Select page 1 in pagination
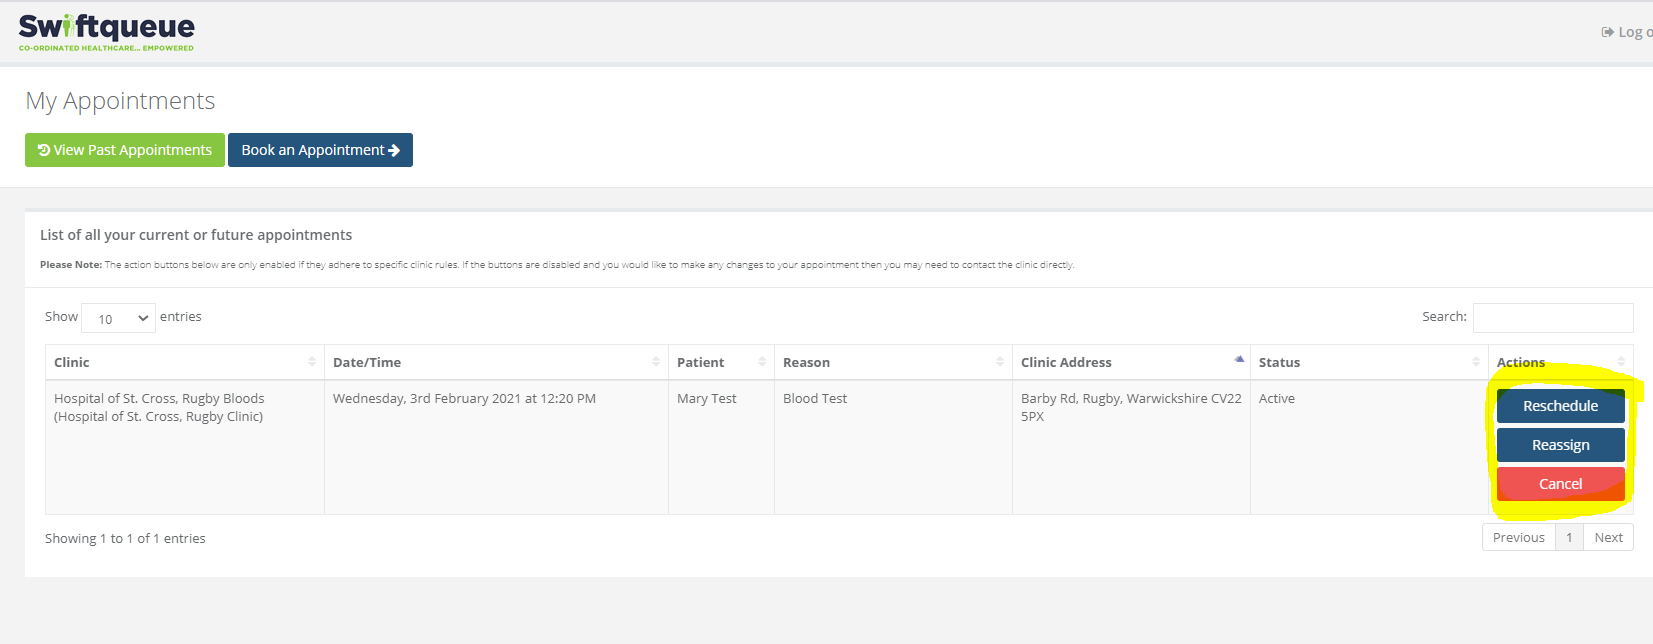The height and width of the screenshot is (644, 1653). coord(1569,538)
